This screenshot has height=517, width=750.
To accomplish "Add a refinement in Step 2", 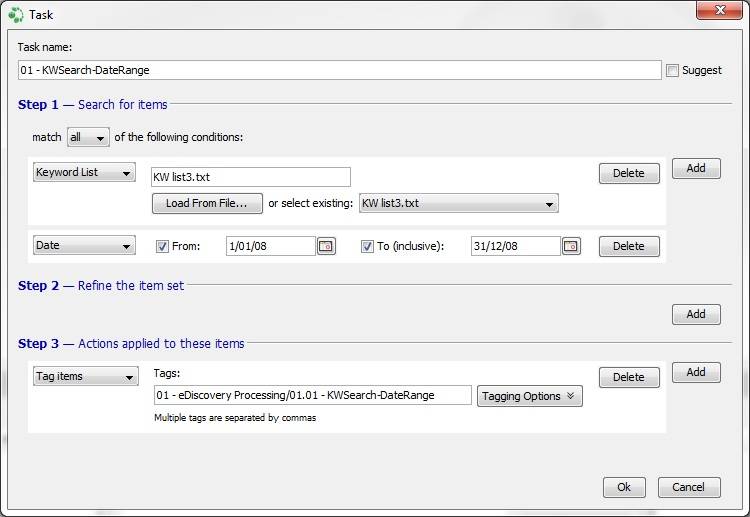I will (696, 314).
